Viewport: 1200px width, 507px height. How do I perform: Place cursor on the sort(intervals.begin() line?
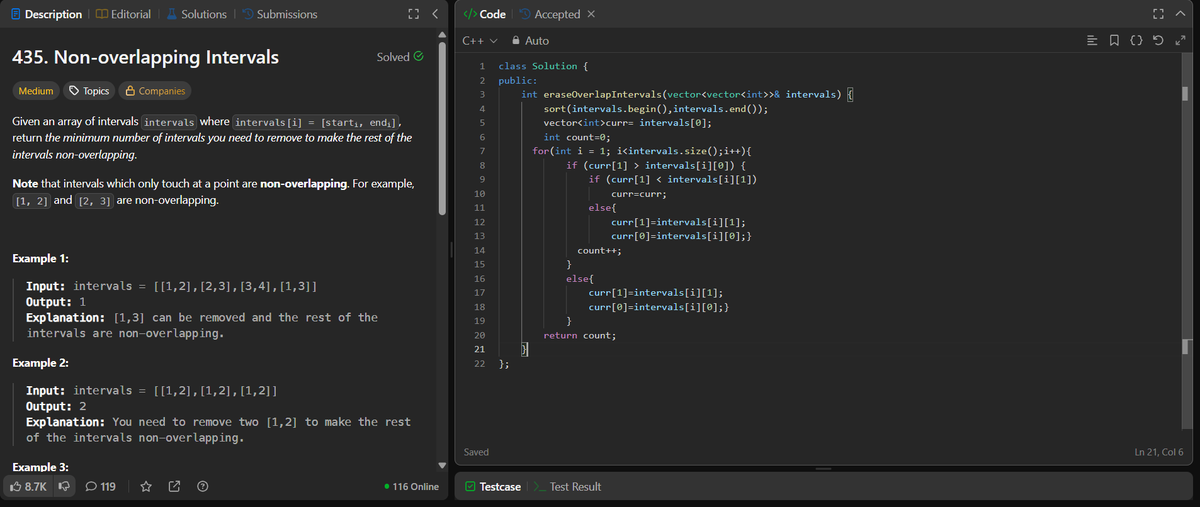pyautogui.click(x=655, y=108)
